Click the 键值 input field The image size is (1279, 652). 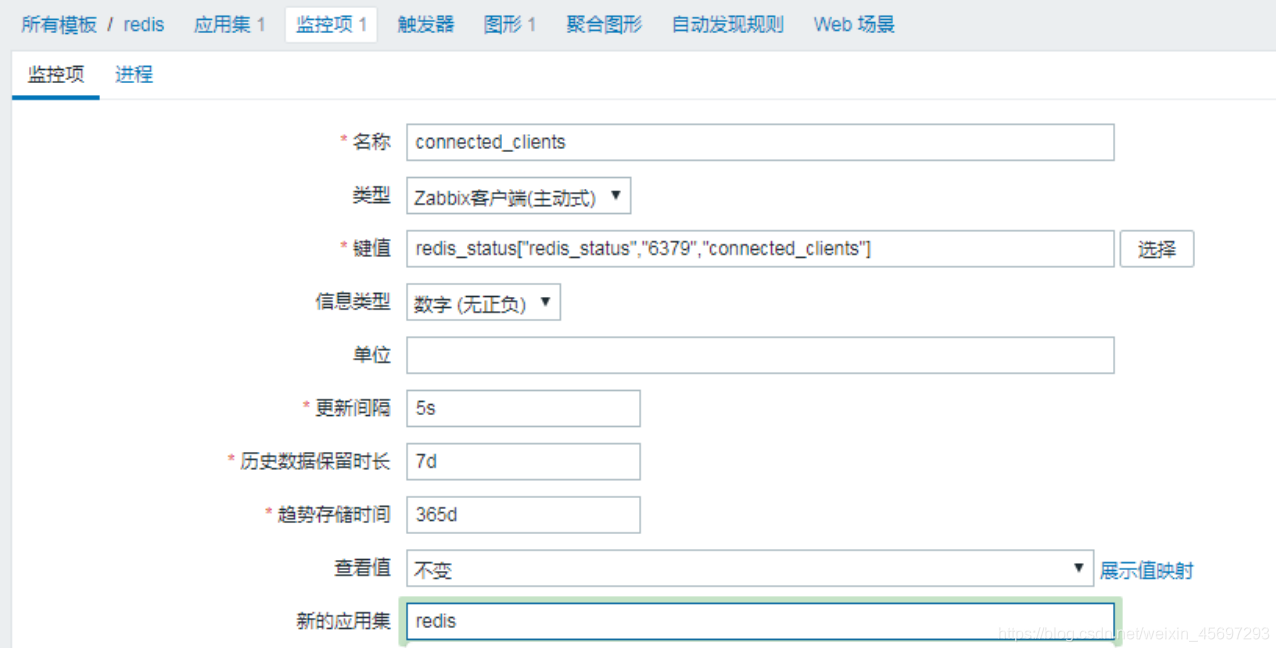pos(760,249)
